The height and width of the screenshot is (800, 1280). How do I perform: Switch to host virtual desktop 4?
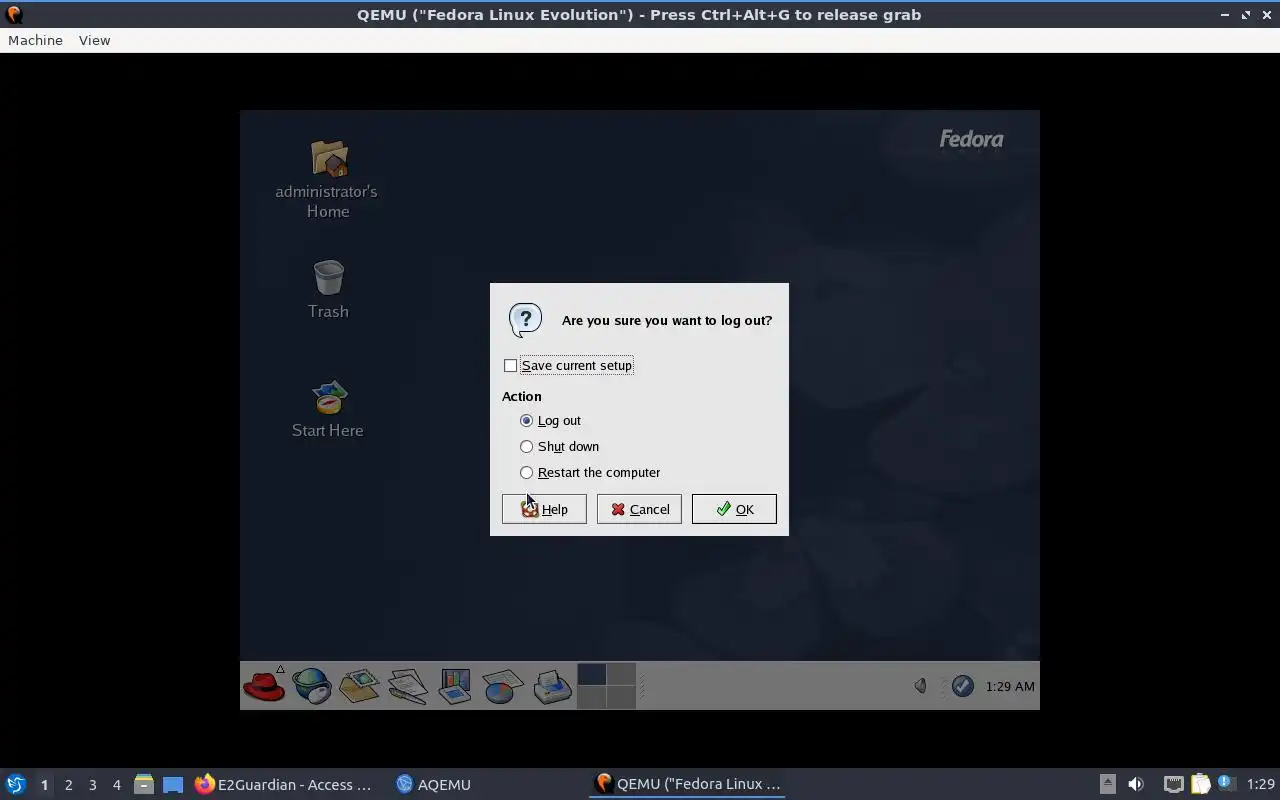116,785
